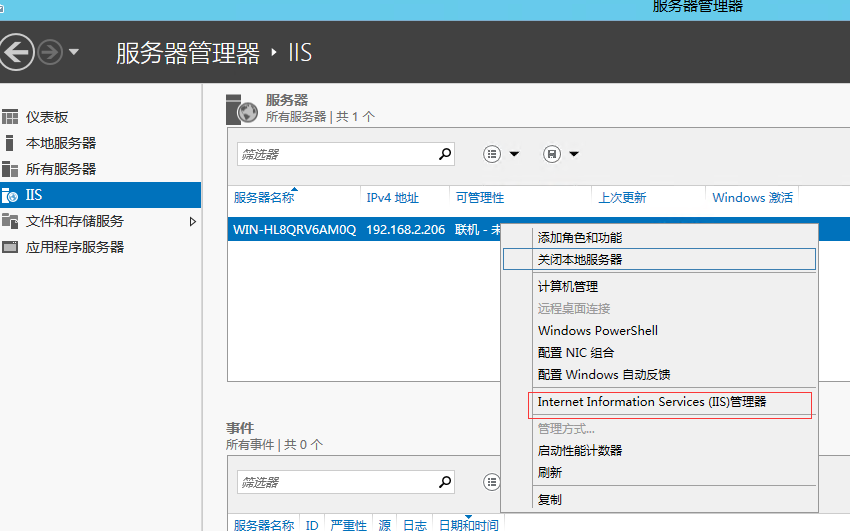Select Windows PowerShell in the context menu
Screen dimensions: 850x531
tap(597, 331)
